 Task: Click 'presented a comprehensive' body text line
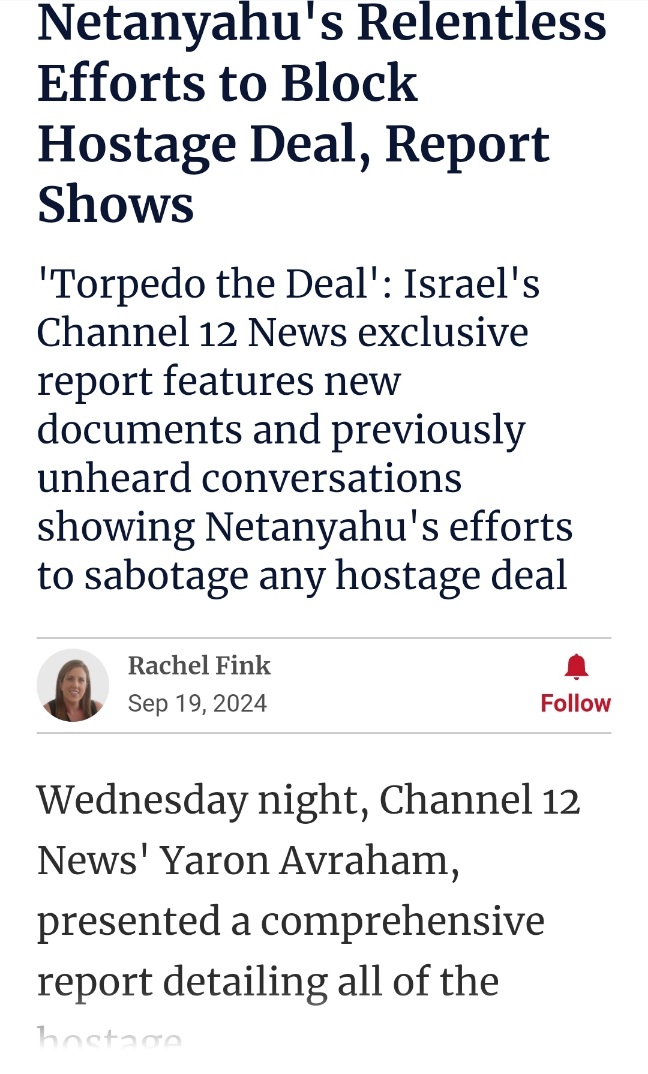[x=290, y=921]
